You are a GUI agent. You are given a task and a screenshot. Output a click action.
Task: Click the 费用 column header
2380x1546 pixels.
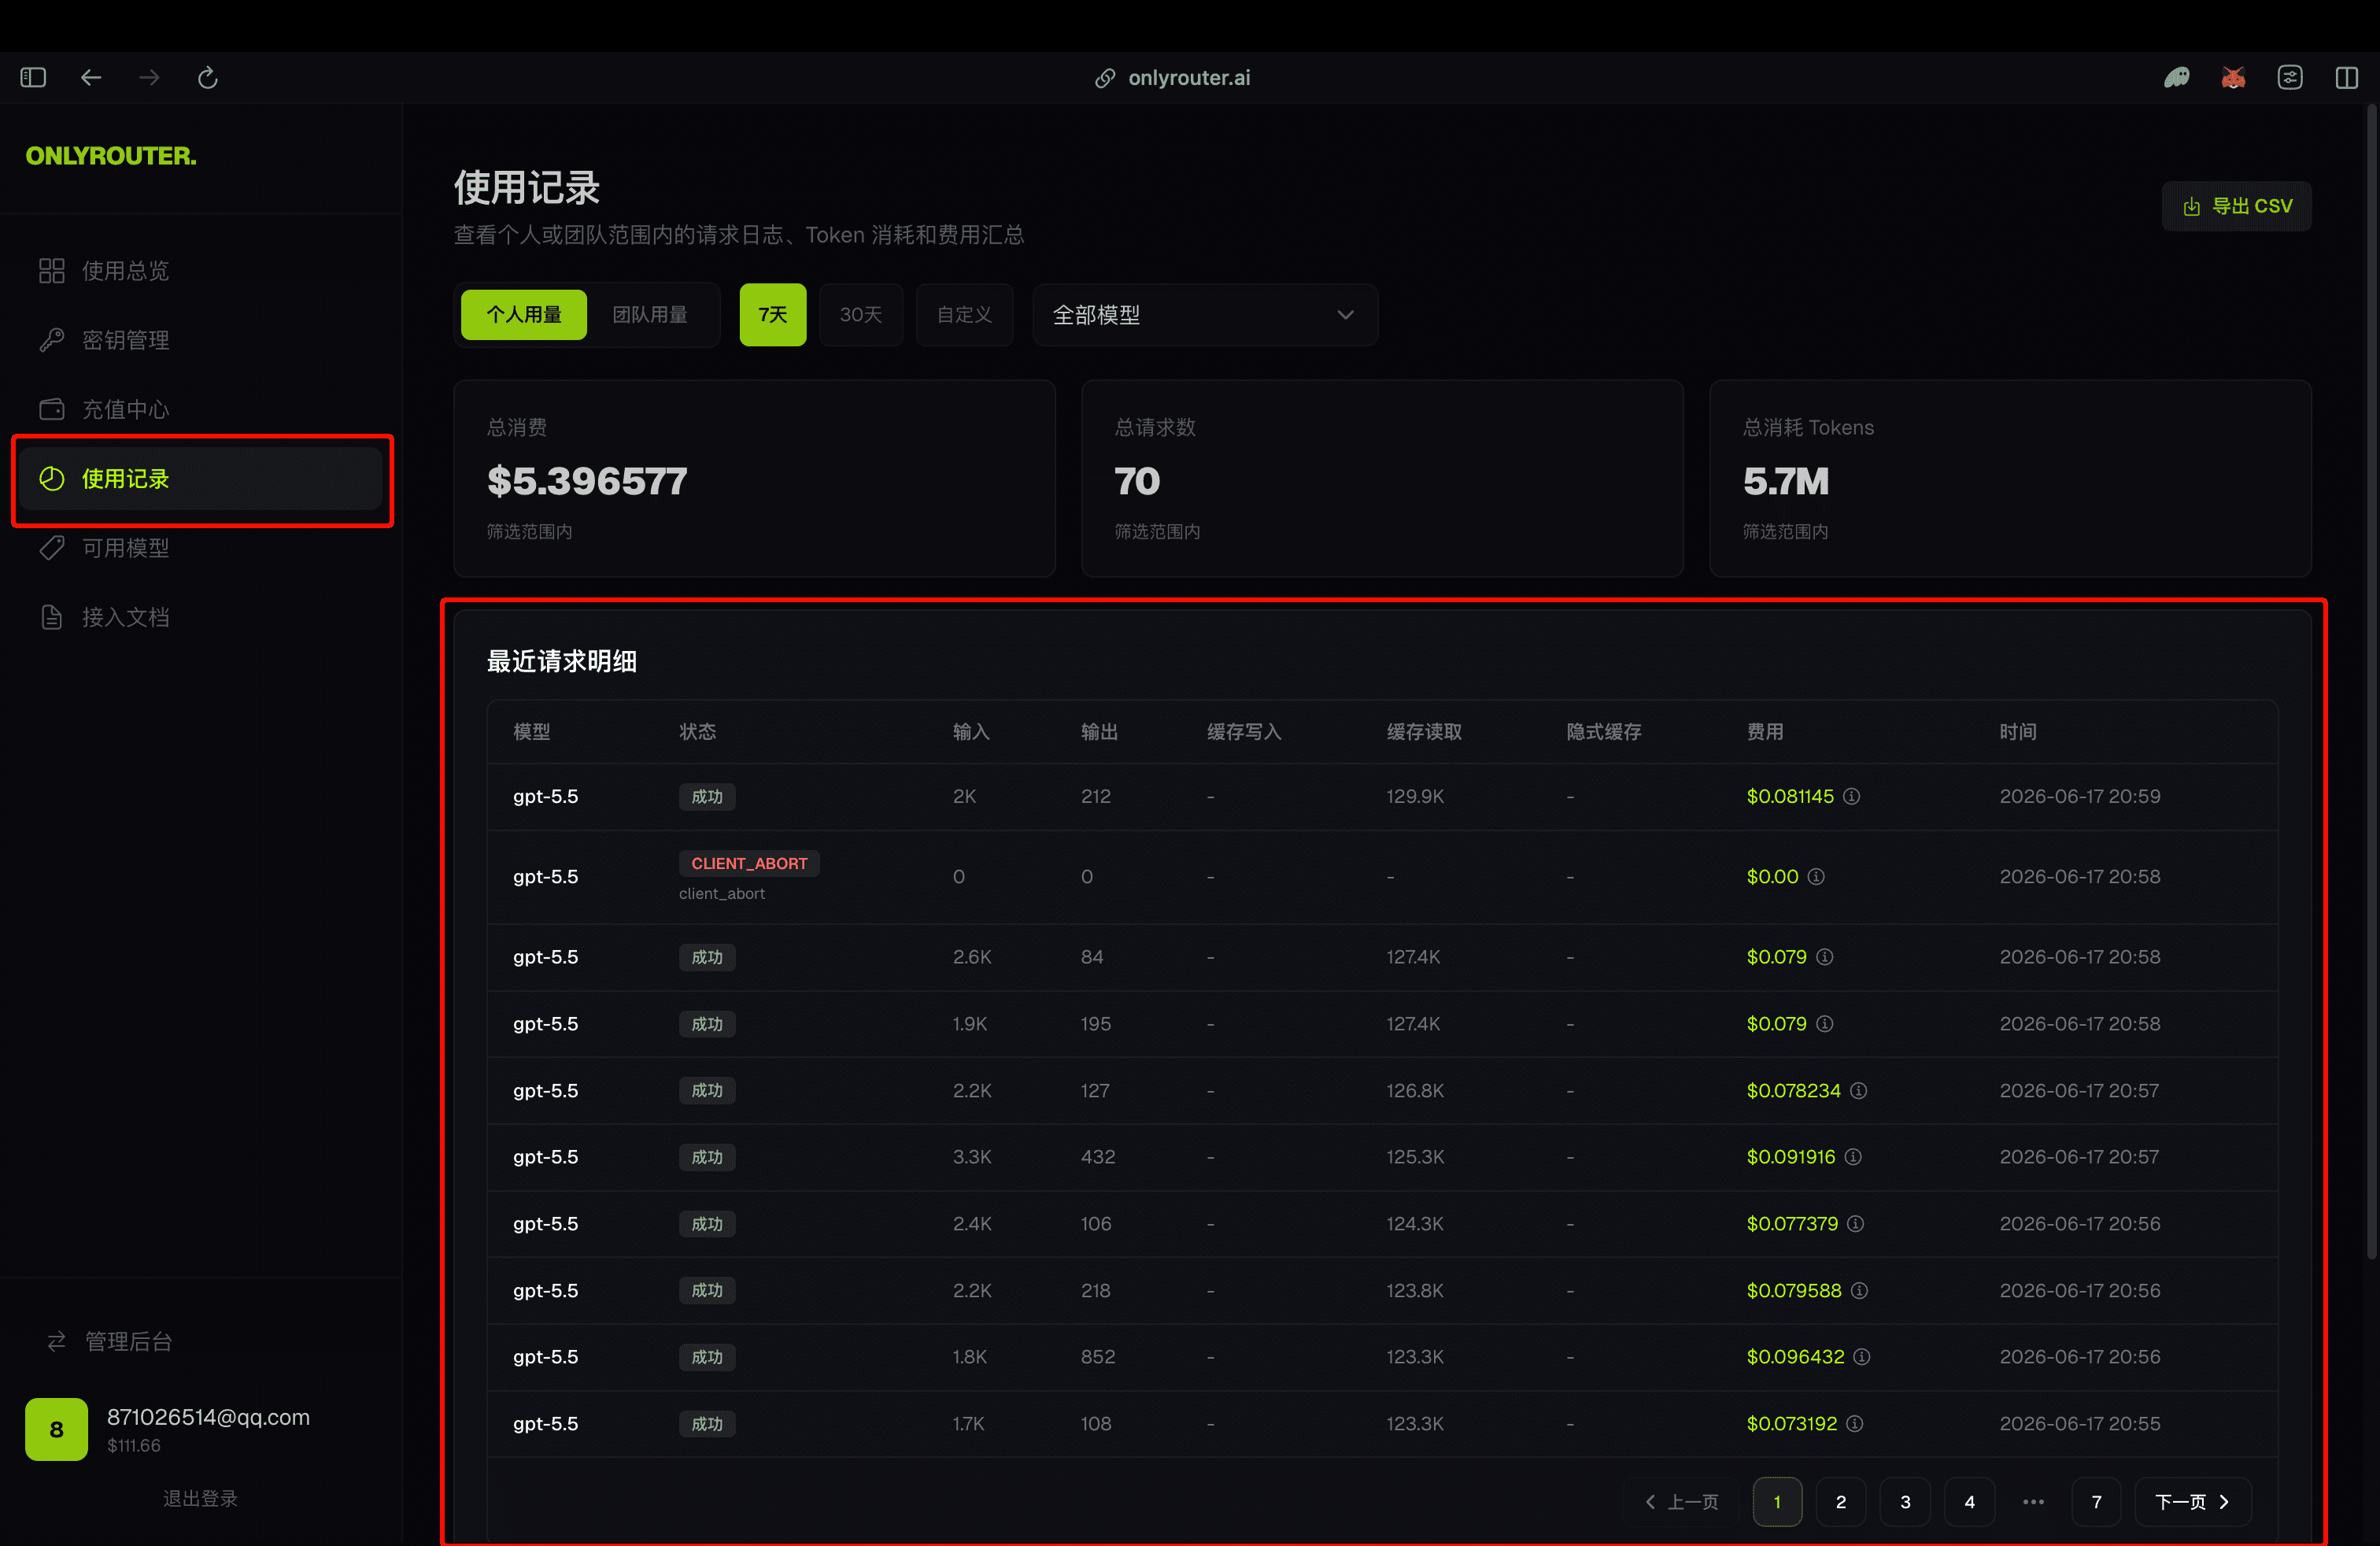[1765, 731]
